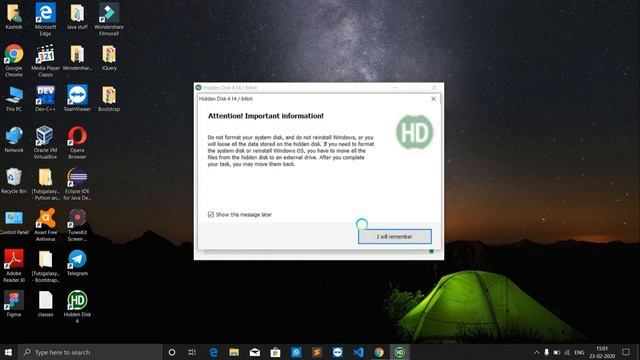
Task: Open the Action Center notifications
Action: coord(626,352)
